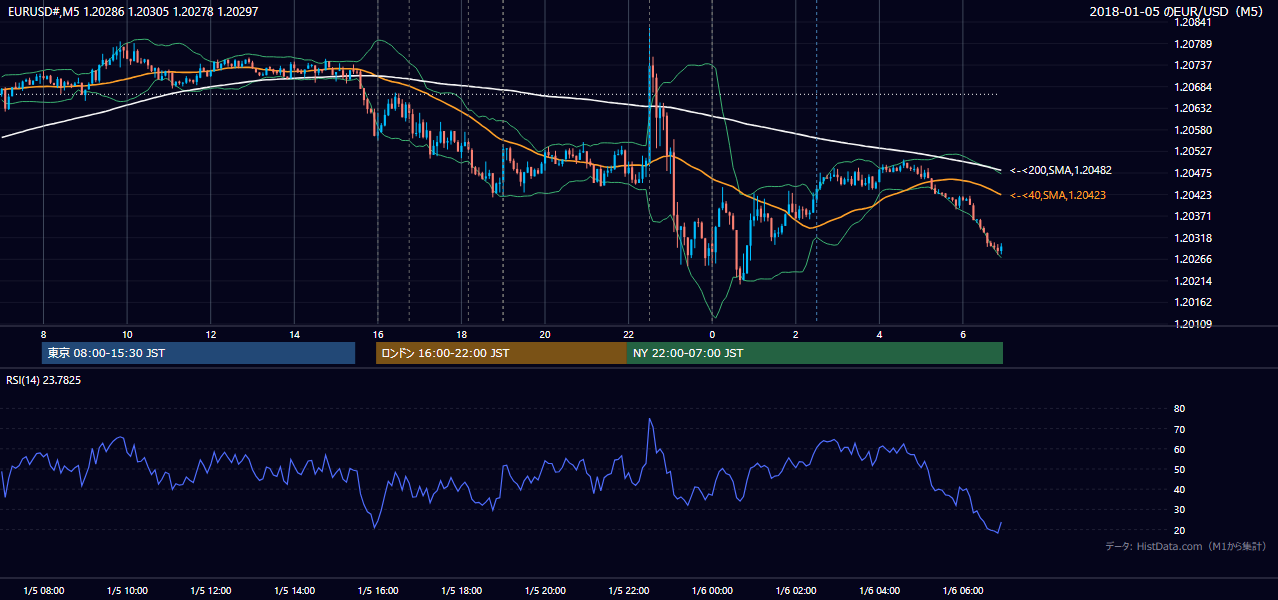The width and height of the screenshot is (1278, 600).
Task: Click price axis value 1.20632
Action: 1192,108
